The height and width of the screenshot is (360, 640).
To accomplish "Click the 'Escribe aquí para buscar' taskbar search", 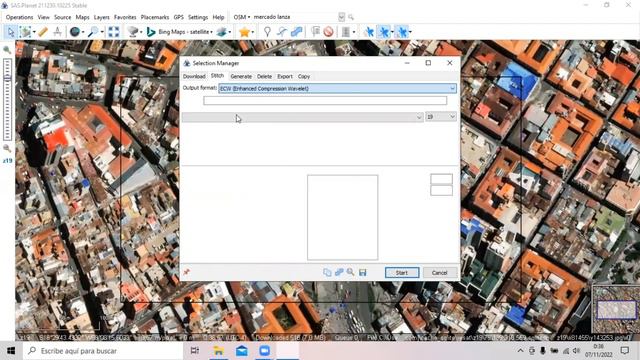I will point(103,351).
